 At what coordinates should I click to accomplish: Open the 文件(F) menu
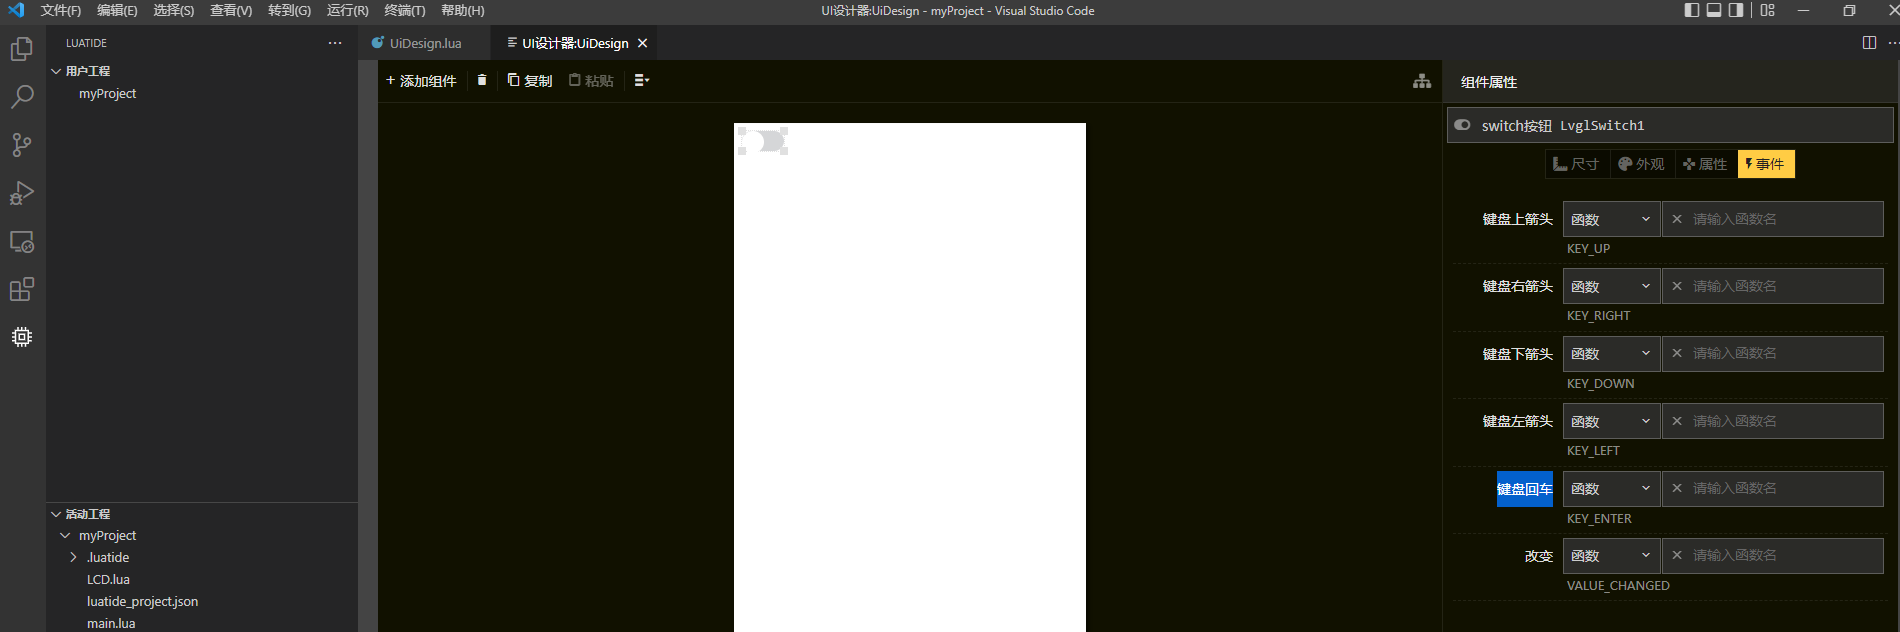pyautogui.click(x=61, y=10)
